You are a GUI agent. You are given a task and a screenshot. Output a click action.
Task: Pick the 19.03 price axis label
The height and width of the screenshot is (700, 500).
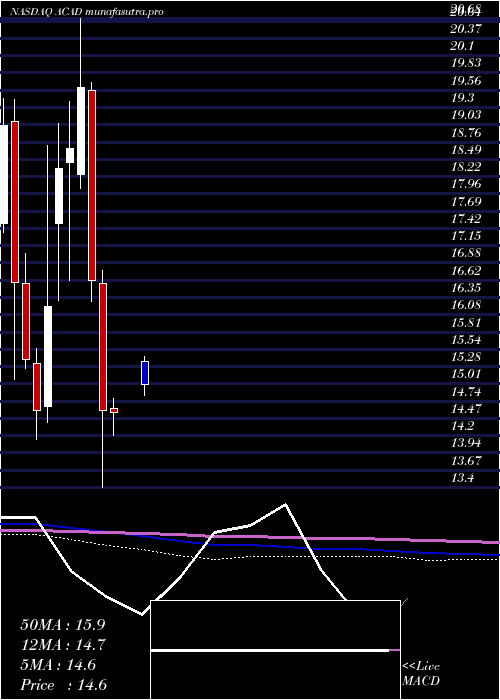tap(467, 115)
